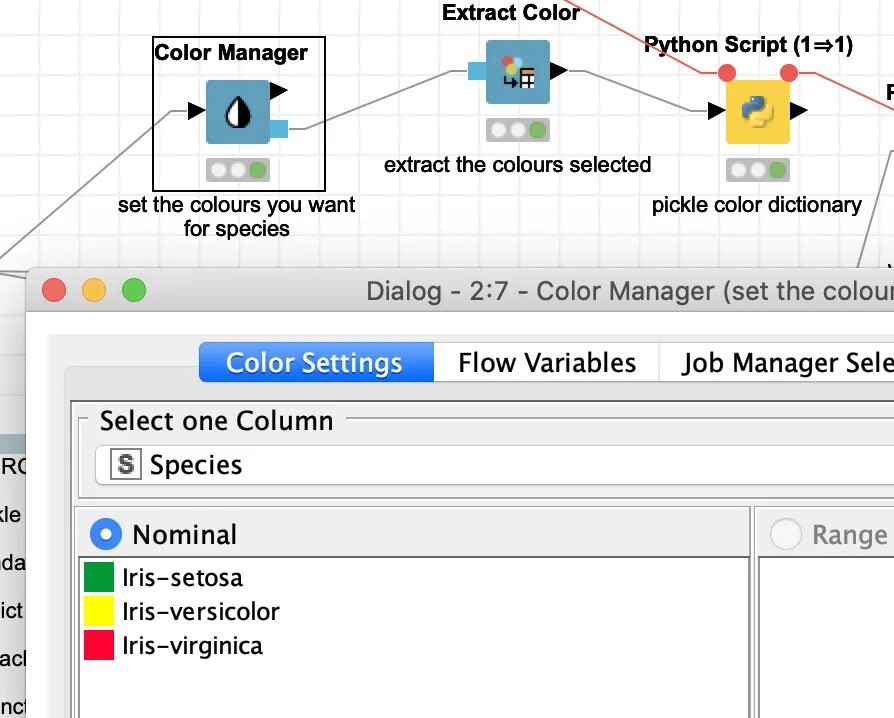Stay on the Color Settings tab
The height and width of the screenshot is (718, 894).
point(315,362)
